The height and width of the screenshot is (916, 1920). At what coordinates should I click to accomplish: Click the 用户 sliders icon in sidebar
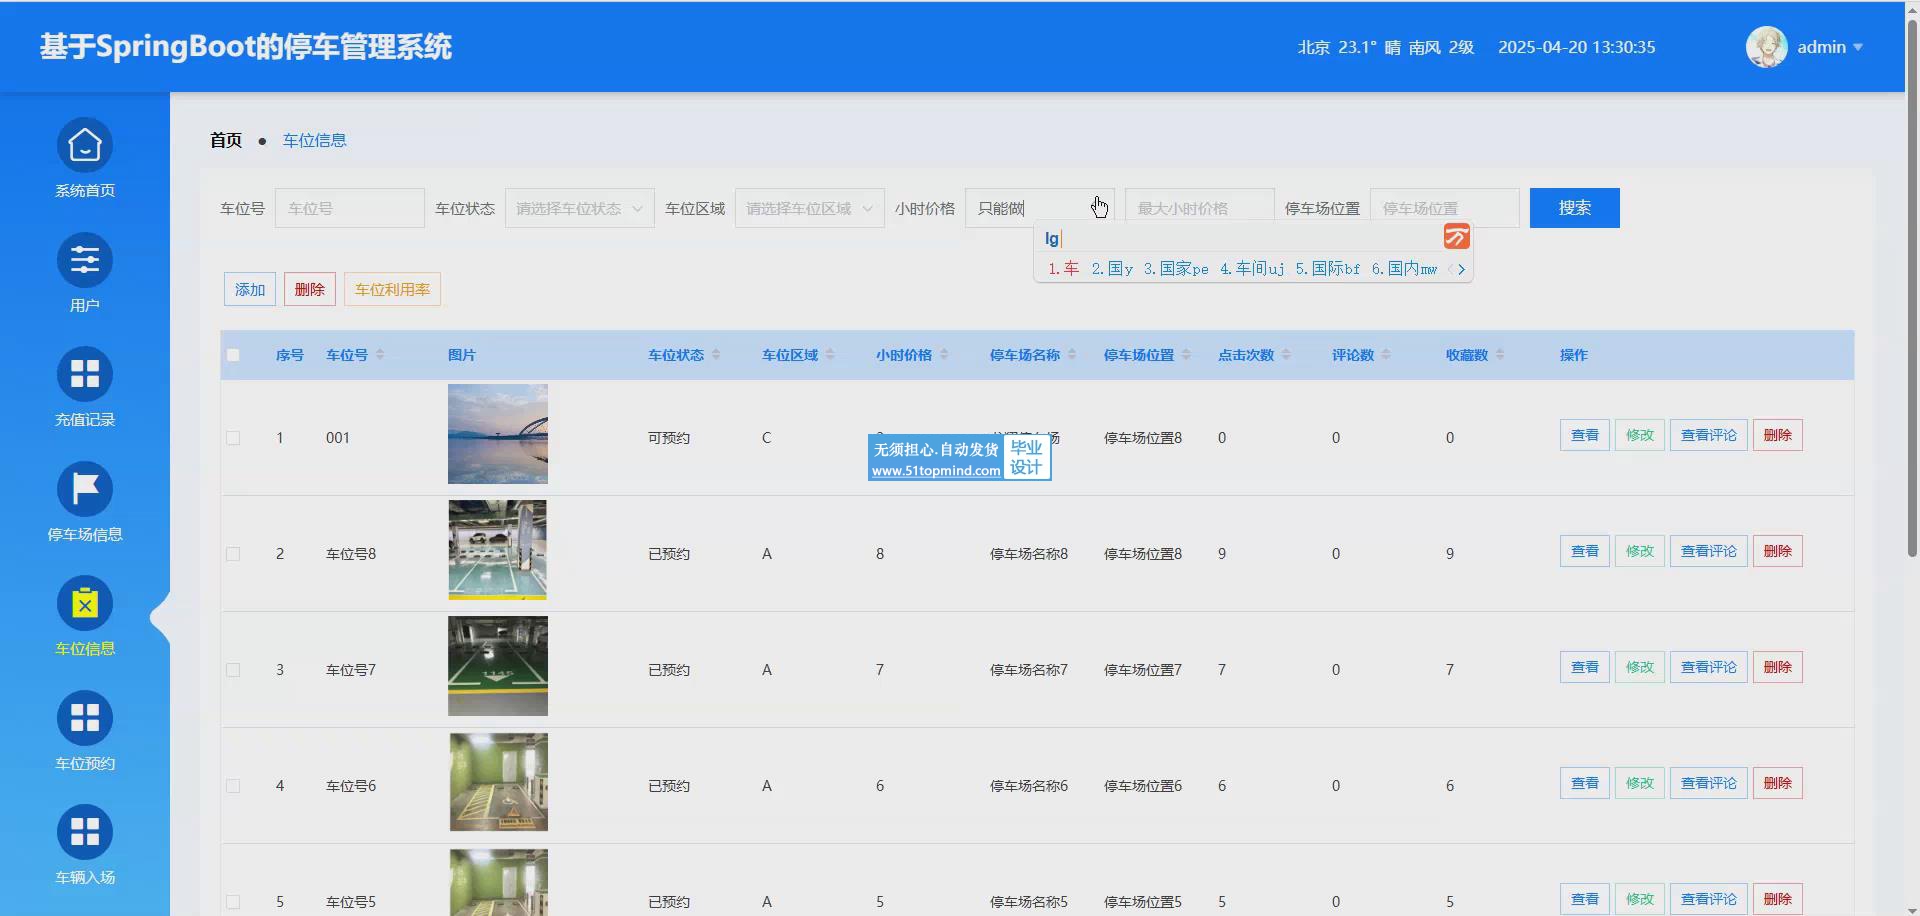[85, 261]
